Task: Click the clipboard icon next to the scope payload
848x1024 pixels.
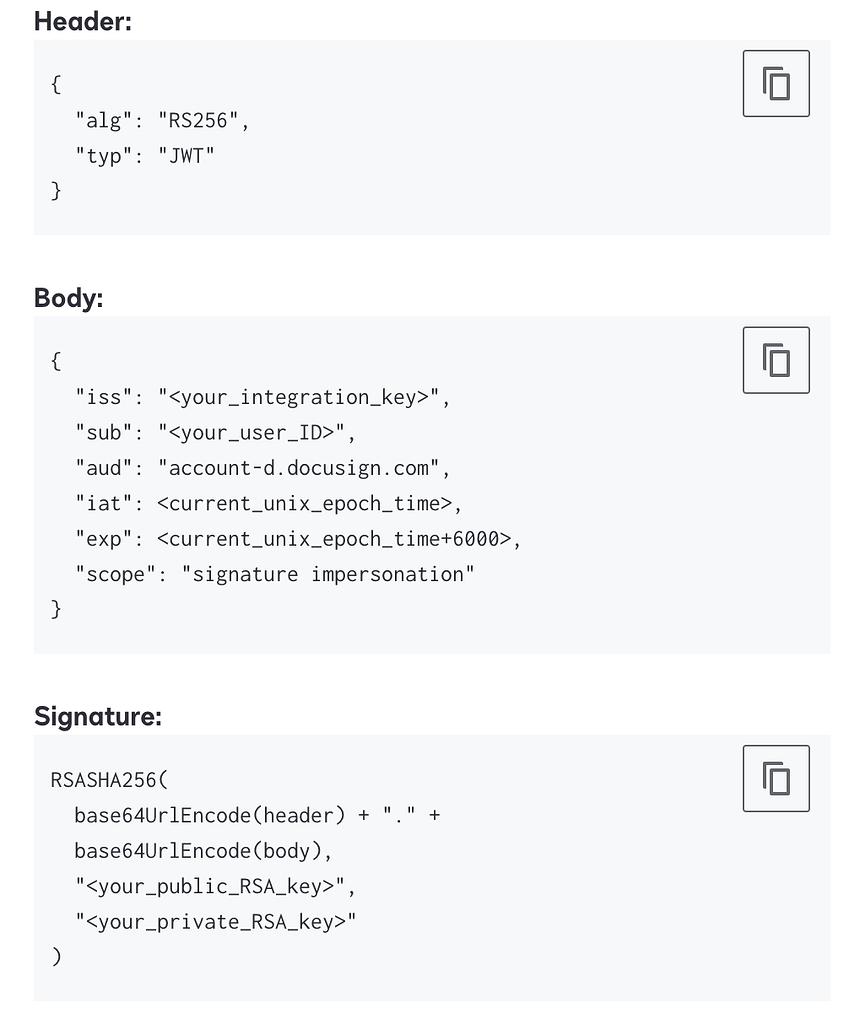Action: (x=776, y=359)
